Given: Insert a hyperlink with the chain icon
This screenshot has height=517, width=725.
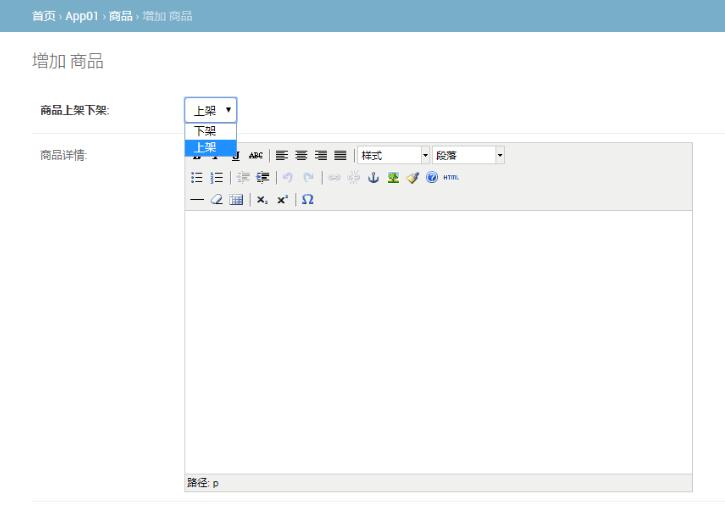Looking at the screenshot, I should coord(334,178).
